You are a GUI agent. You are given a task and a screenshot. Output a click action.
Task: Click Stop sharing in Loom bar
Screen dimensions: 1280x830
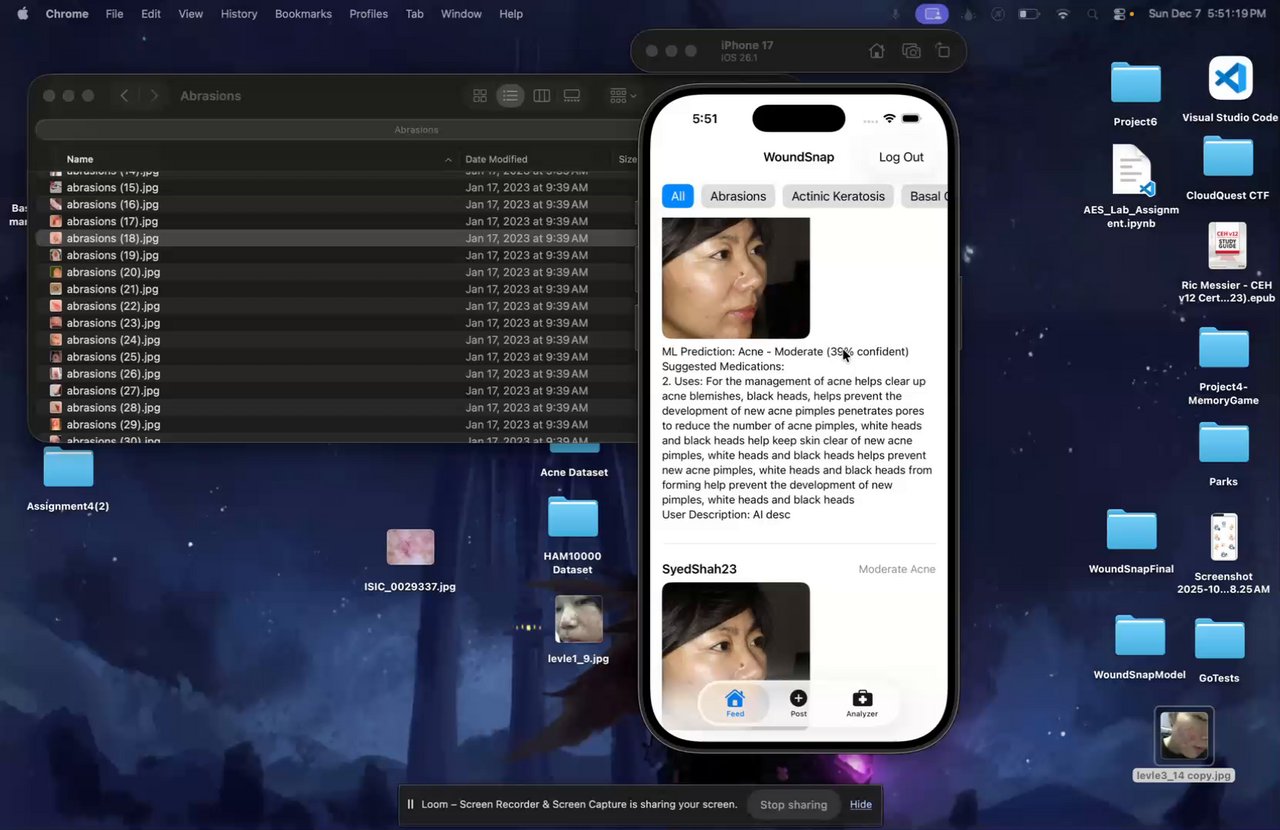793,804
